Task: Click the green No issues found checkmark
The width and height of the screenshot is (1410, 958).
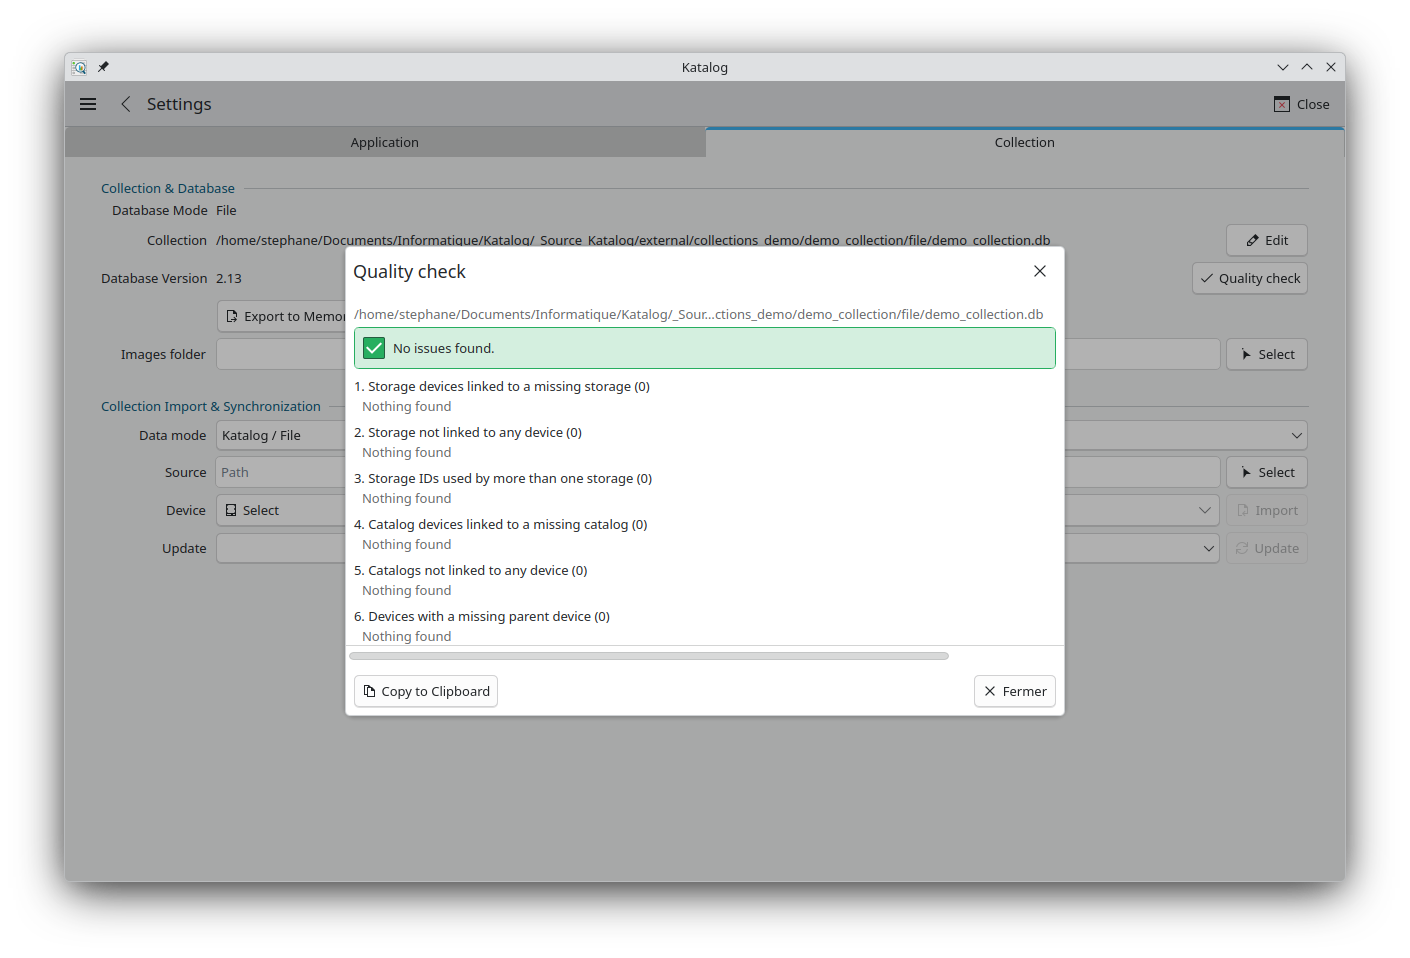Action: click(x=374, y=348)
